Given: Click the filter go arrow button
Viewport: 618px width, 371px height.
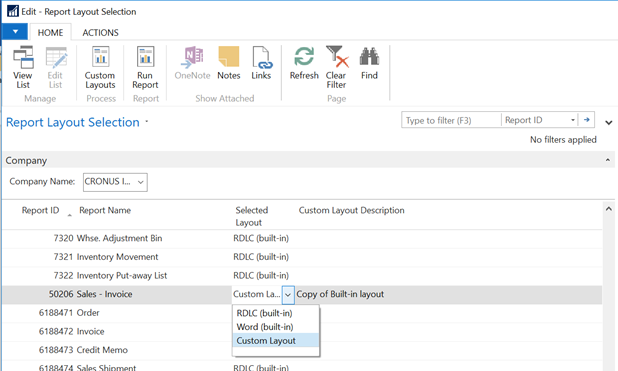Looking at the screenshot, I should pos(586,120).
